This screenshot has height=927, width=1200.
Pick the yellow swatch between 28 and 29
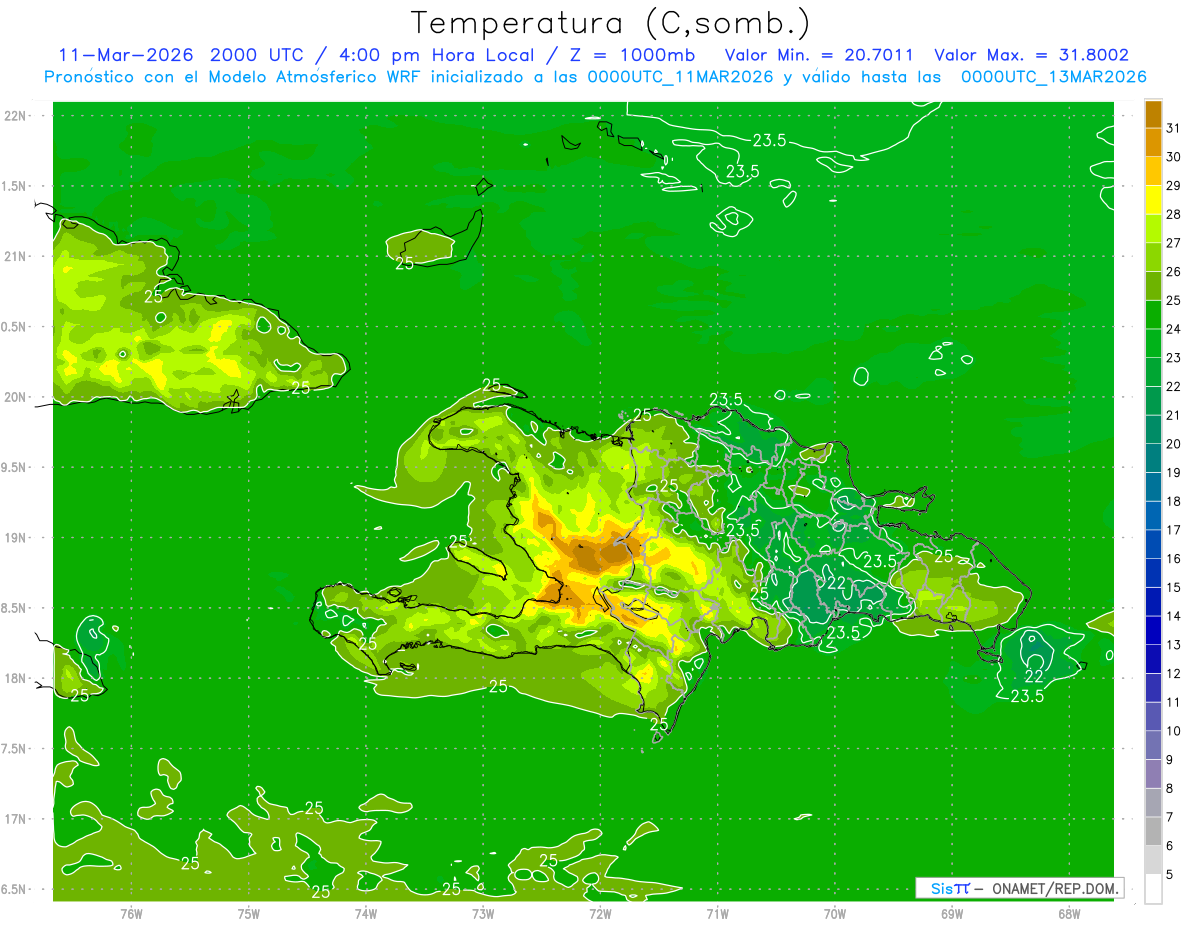point(1153,199)
